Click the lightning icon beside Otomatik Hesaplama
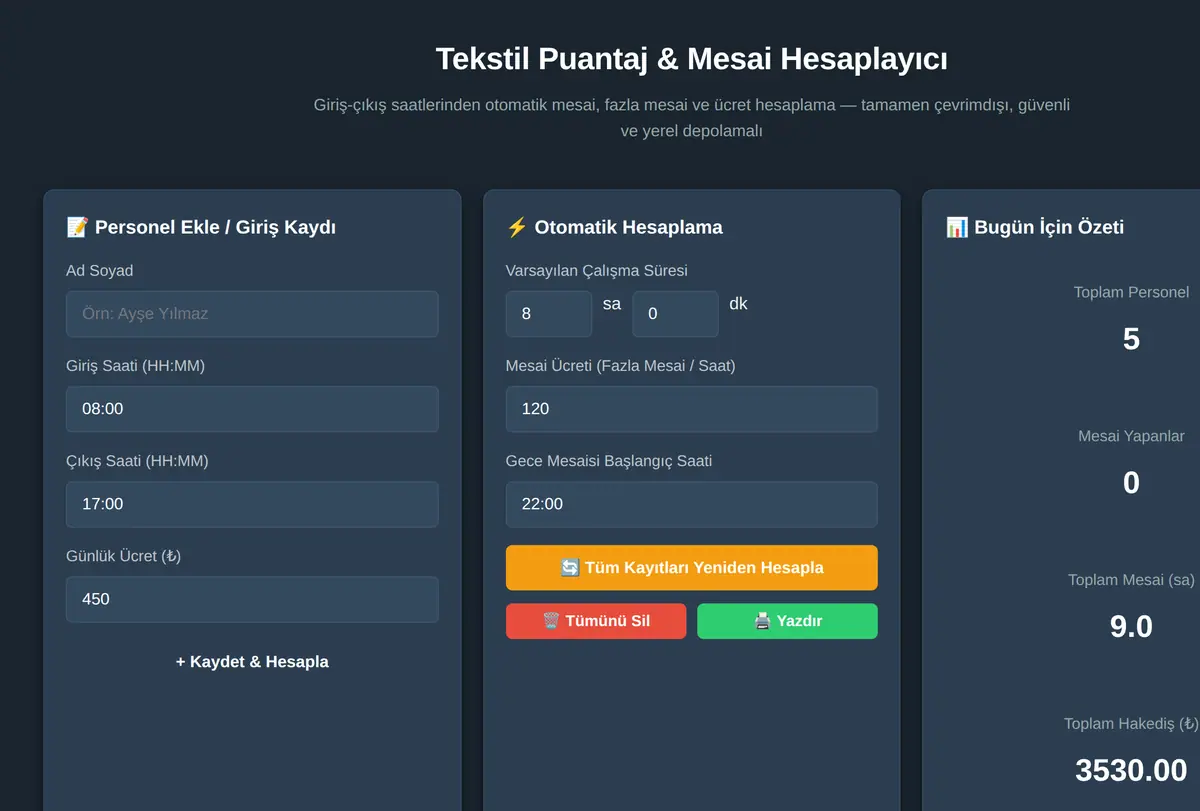 (517, 227)
